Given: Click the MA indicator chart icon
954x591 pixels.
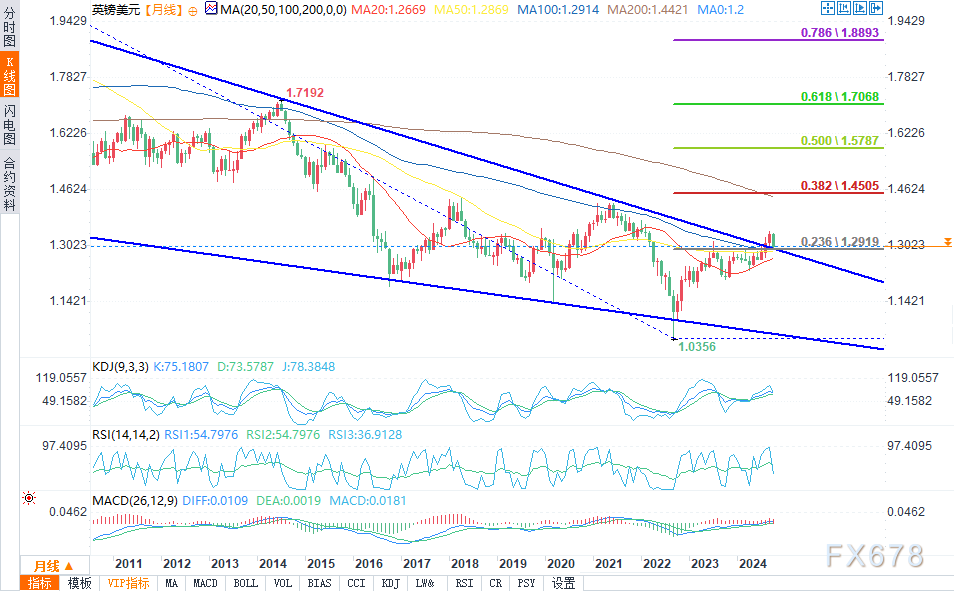Looking at the screenshot, I should [x=211, y=9].
